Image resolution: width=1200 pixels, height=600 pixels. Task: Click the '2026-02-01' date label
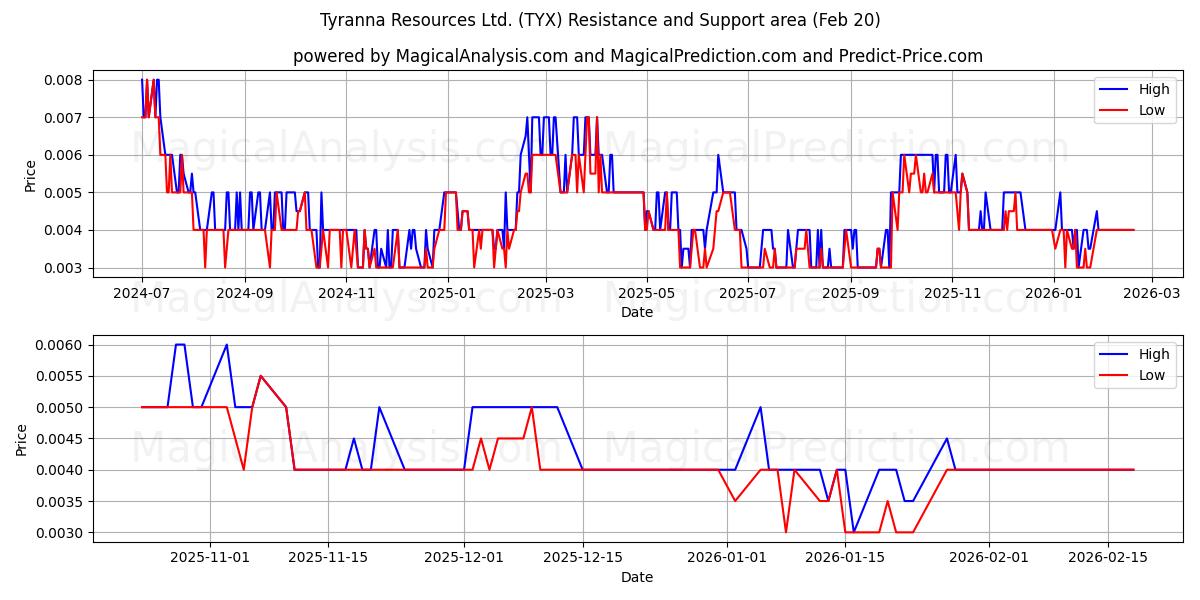pyautogui.click(x=989, y=559)
